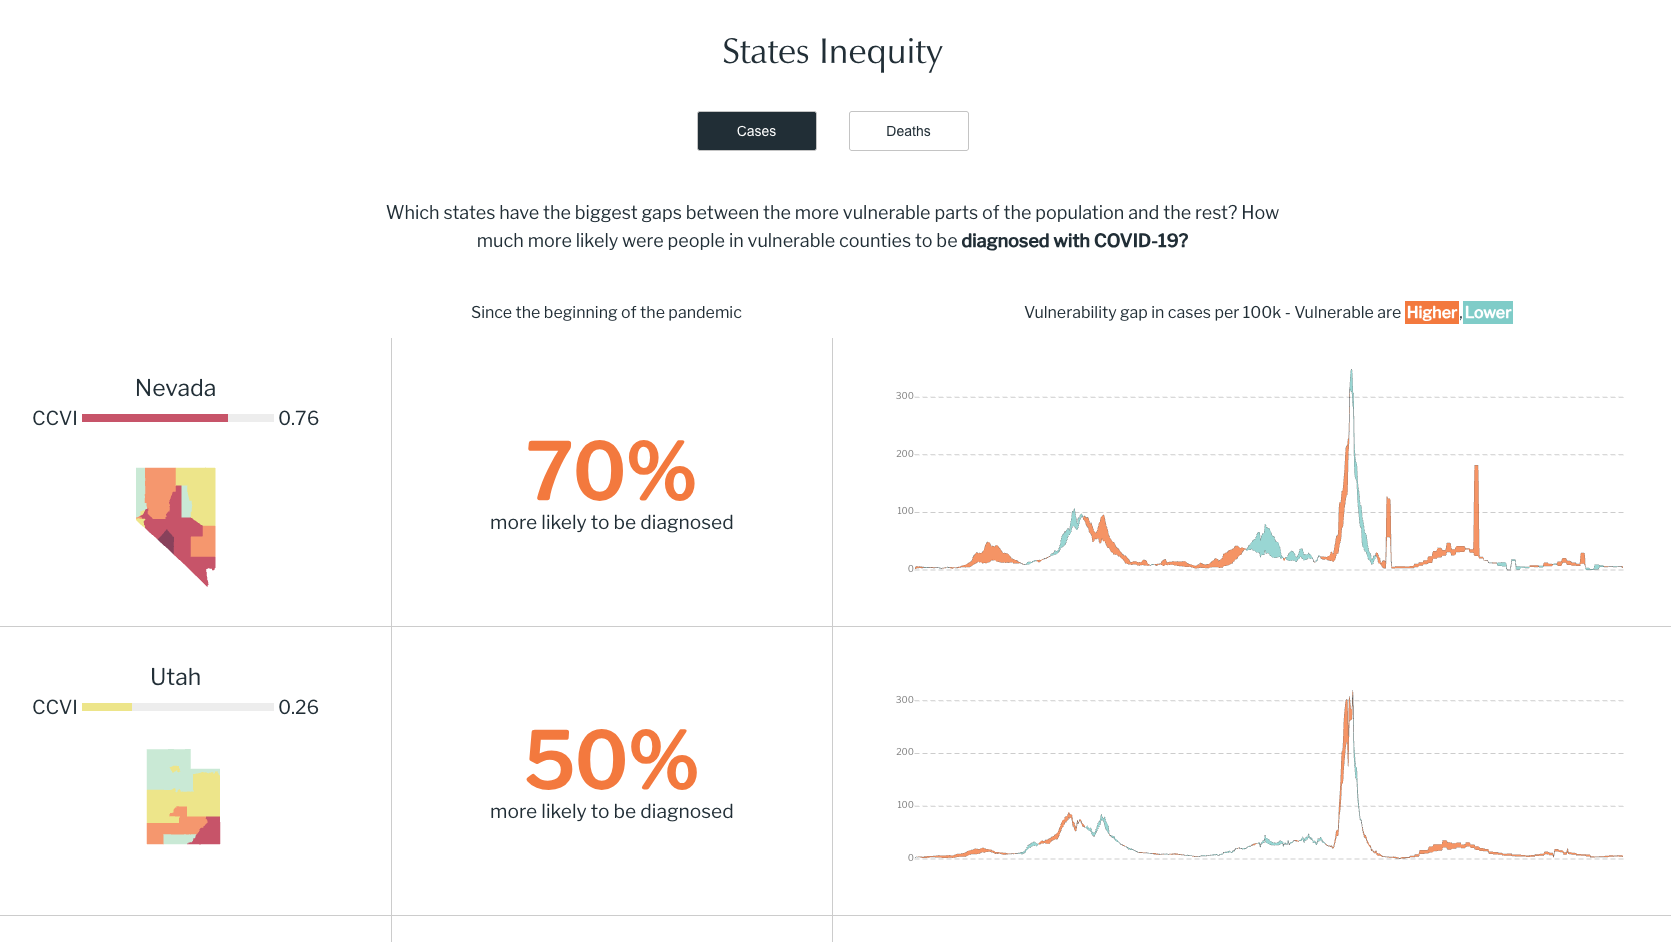Click the teal Lower legend label
Screen dimensions: 1671x942
pos(1488,313)
